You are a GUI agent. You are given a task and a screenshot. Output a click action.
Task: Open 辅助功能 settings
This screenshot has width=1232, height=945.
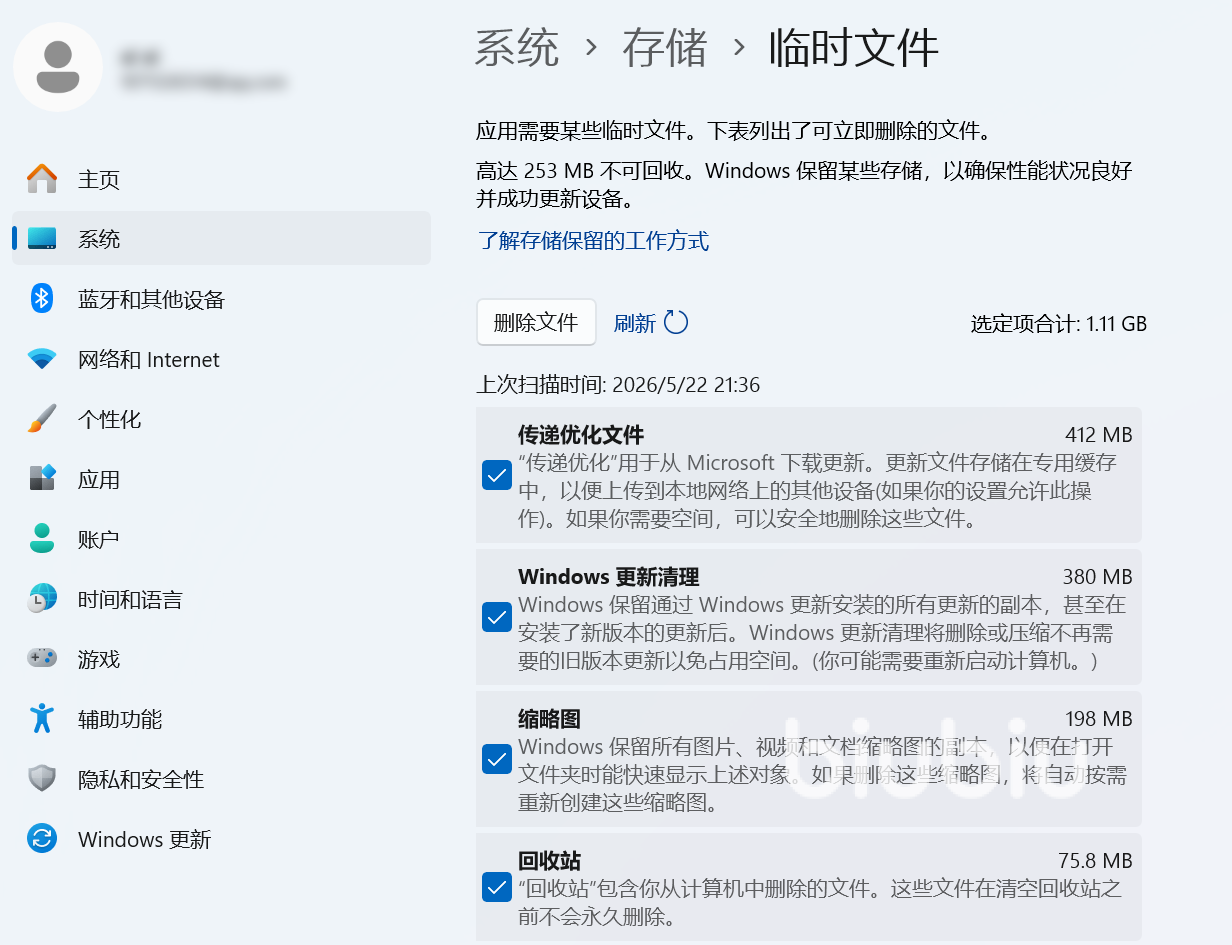tap(221, 719)
